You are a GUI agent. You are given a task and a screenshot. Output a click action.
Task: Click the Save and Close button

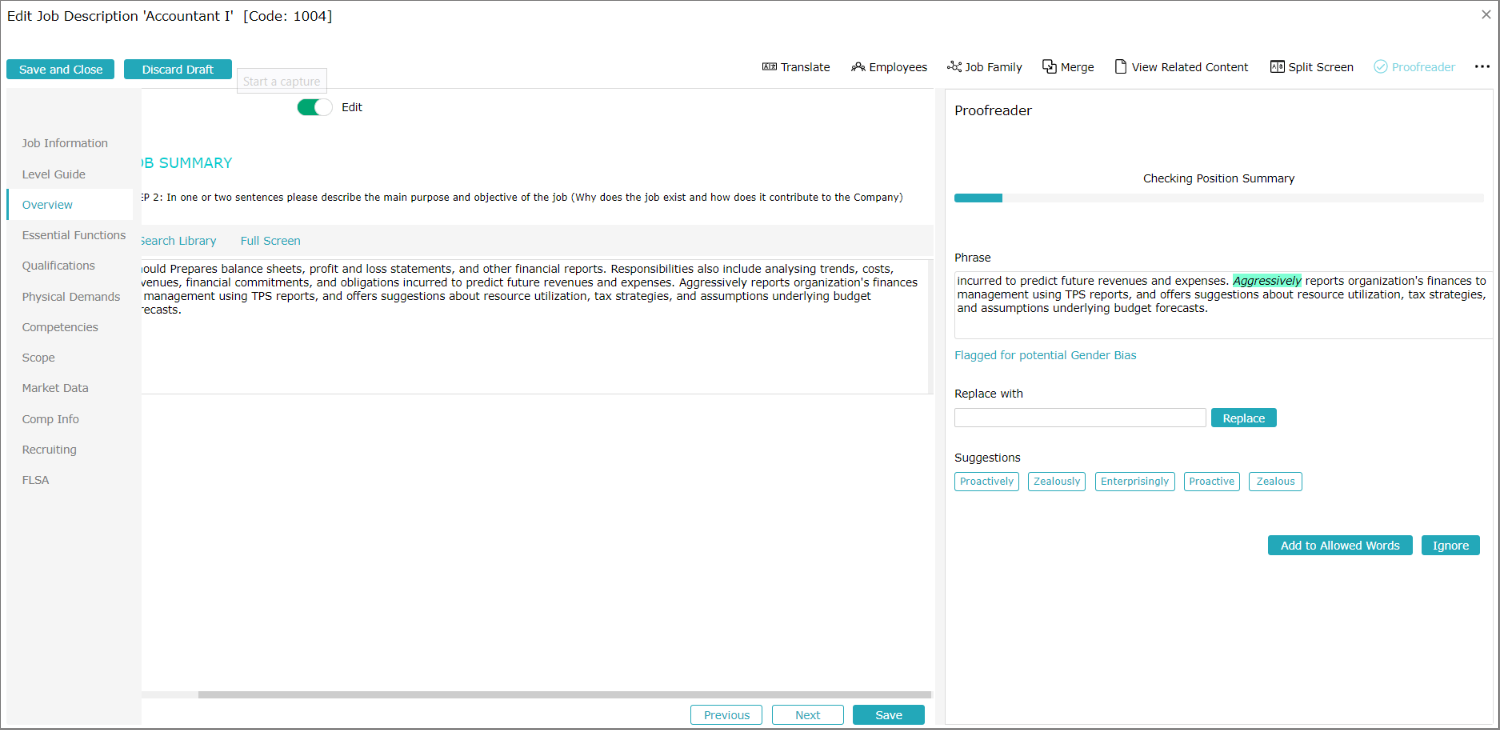click(x=60, y=69)
